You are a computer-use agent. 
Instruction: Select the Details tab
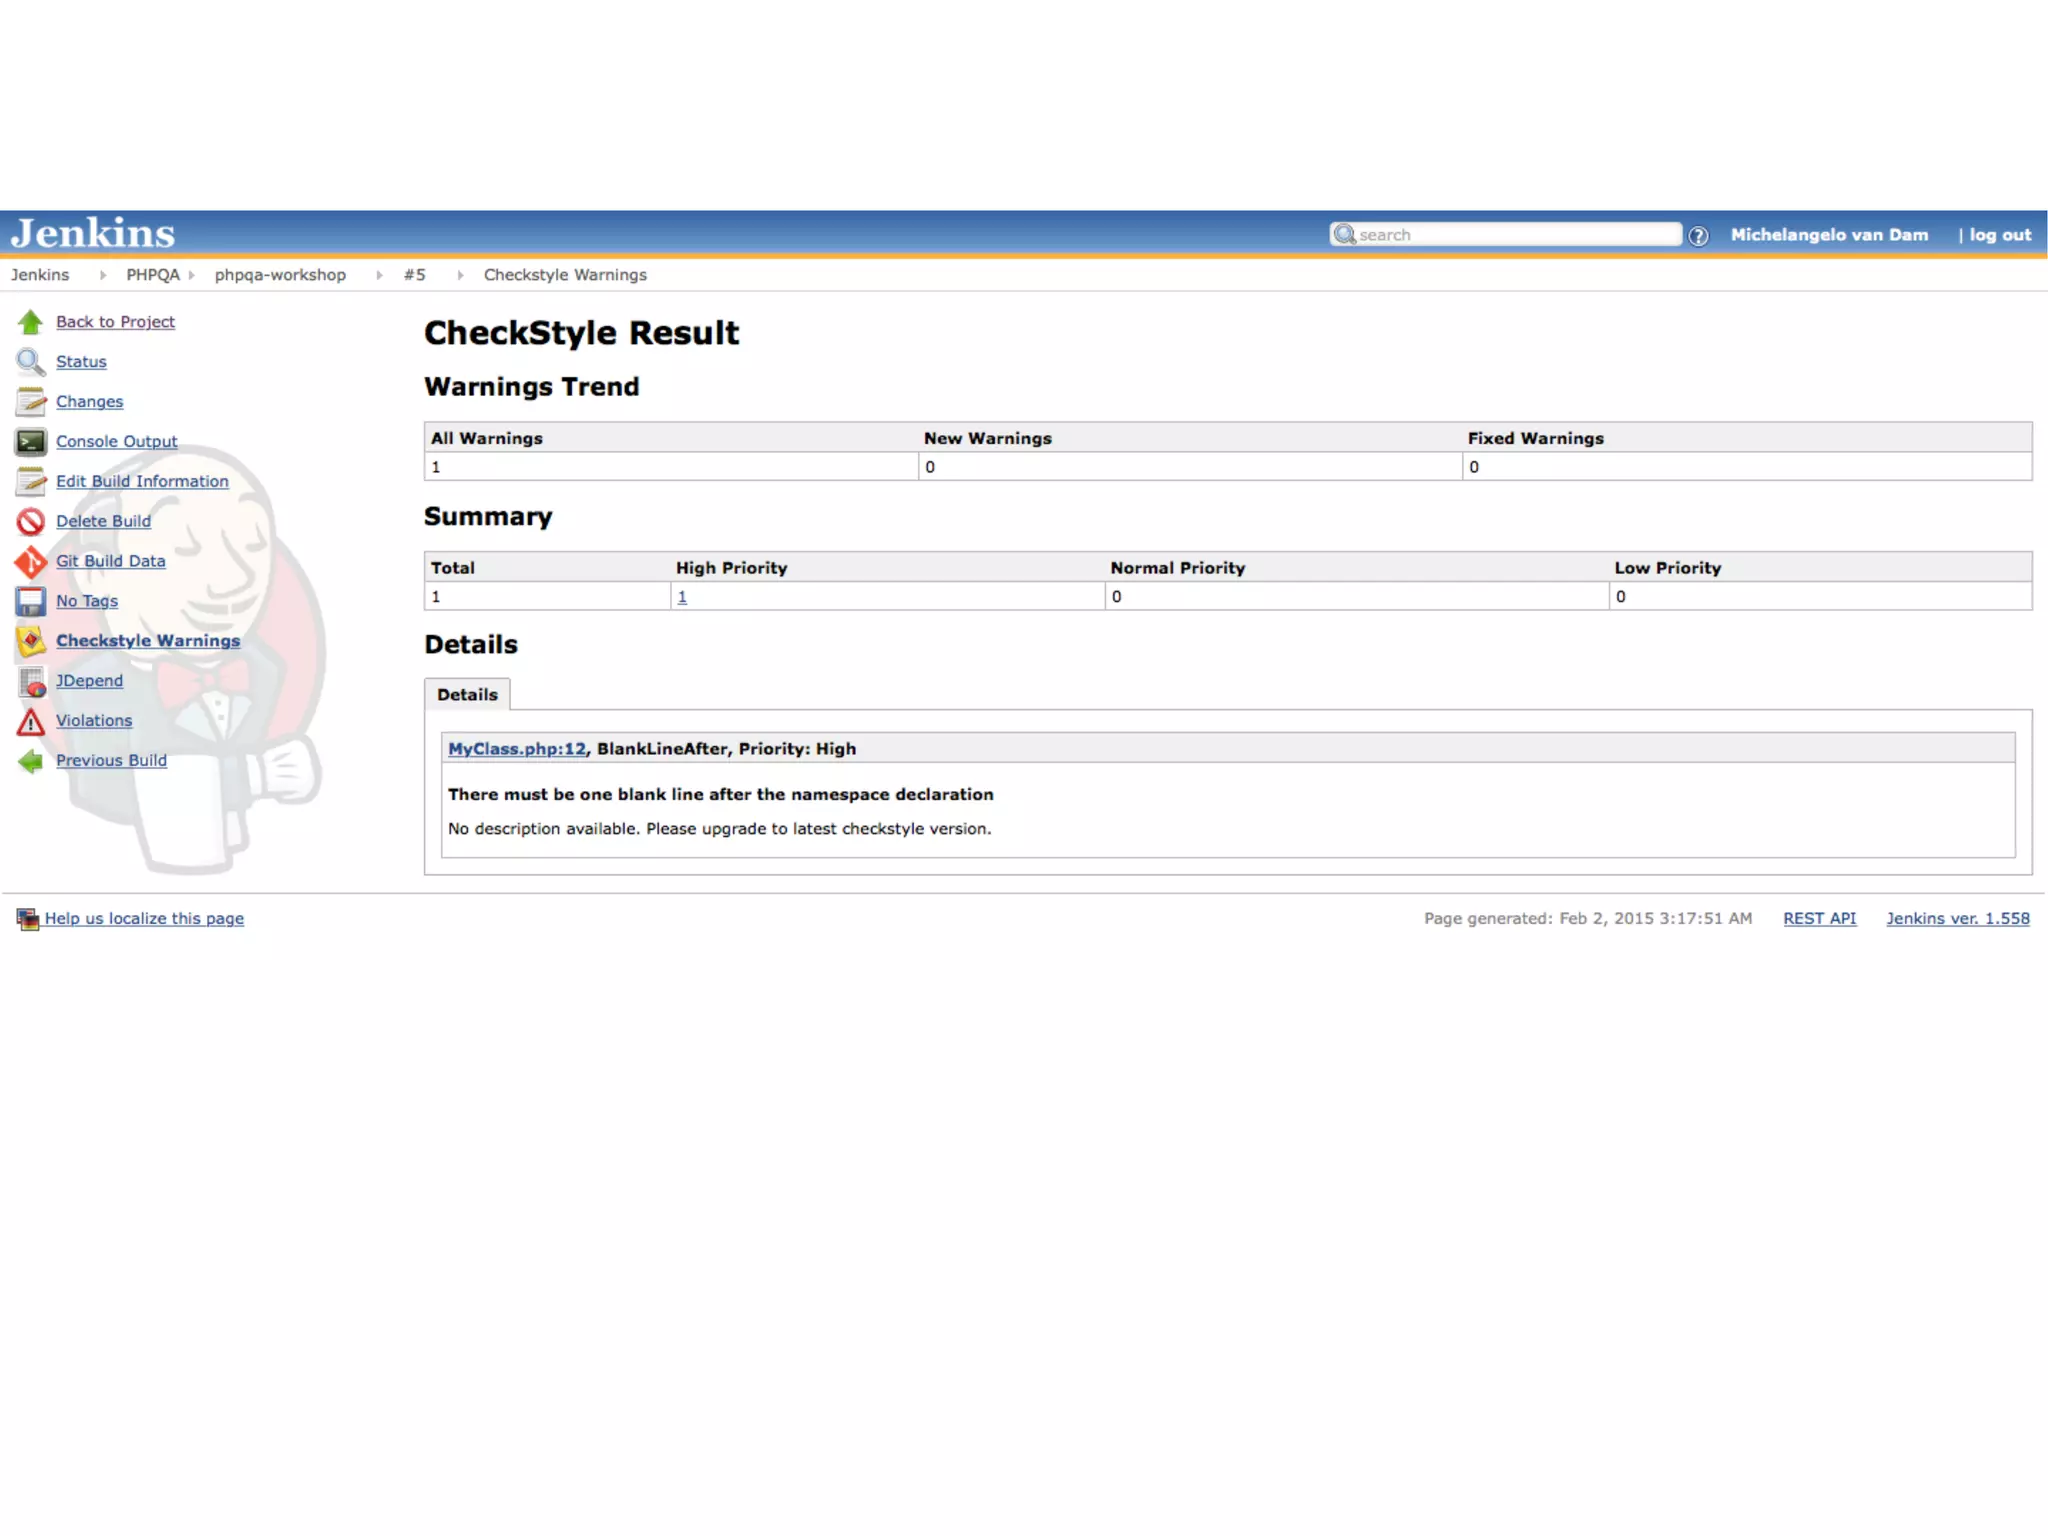click(467, 695)
